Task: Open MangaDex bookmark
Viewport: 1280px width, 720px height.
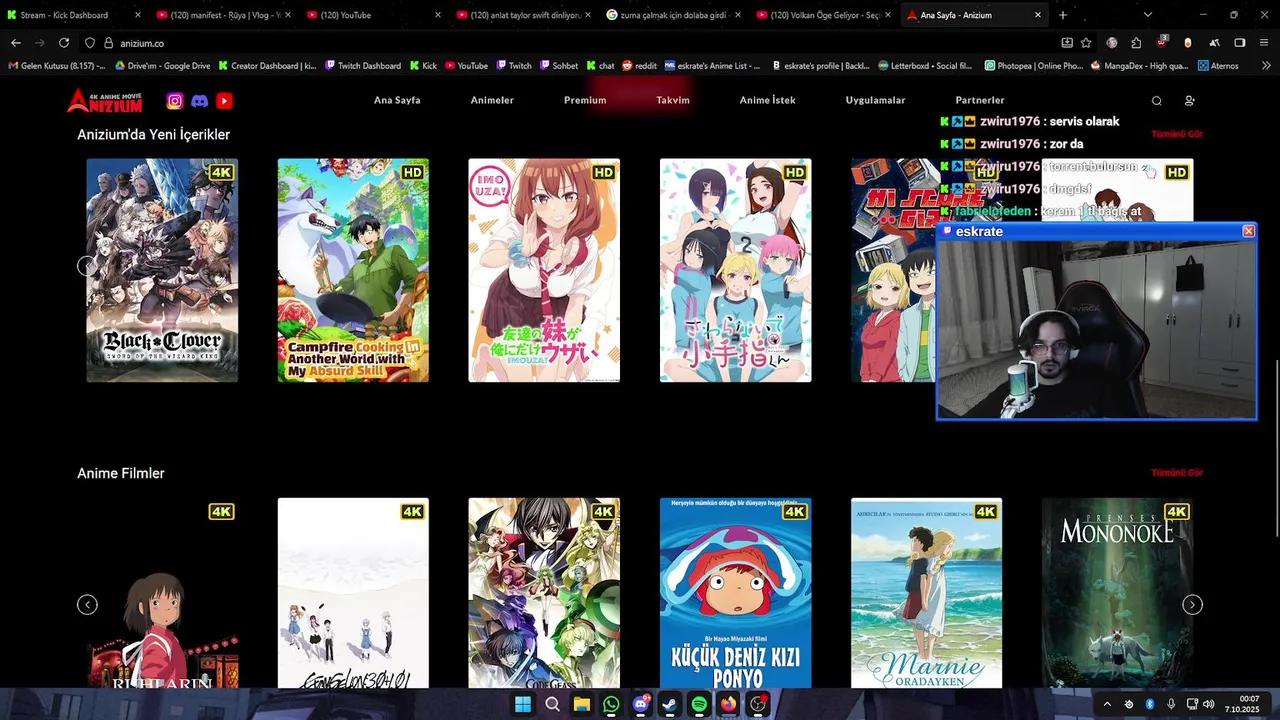Action: click(1140, 66)
